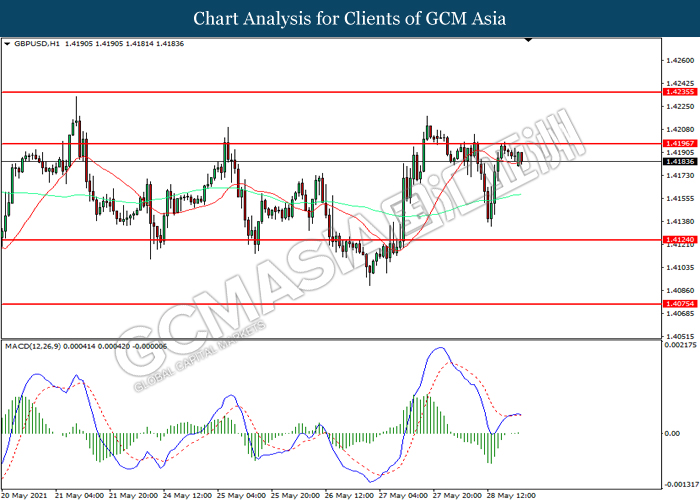Select the 1.41967 red price label

pyautogui.click(x=679, y=143)
